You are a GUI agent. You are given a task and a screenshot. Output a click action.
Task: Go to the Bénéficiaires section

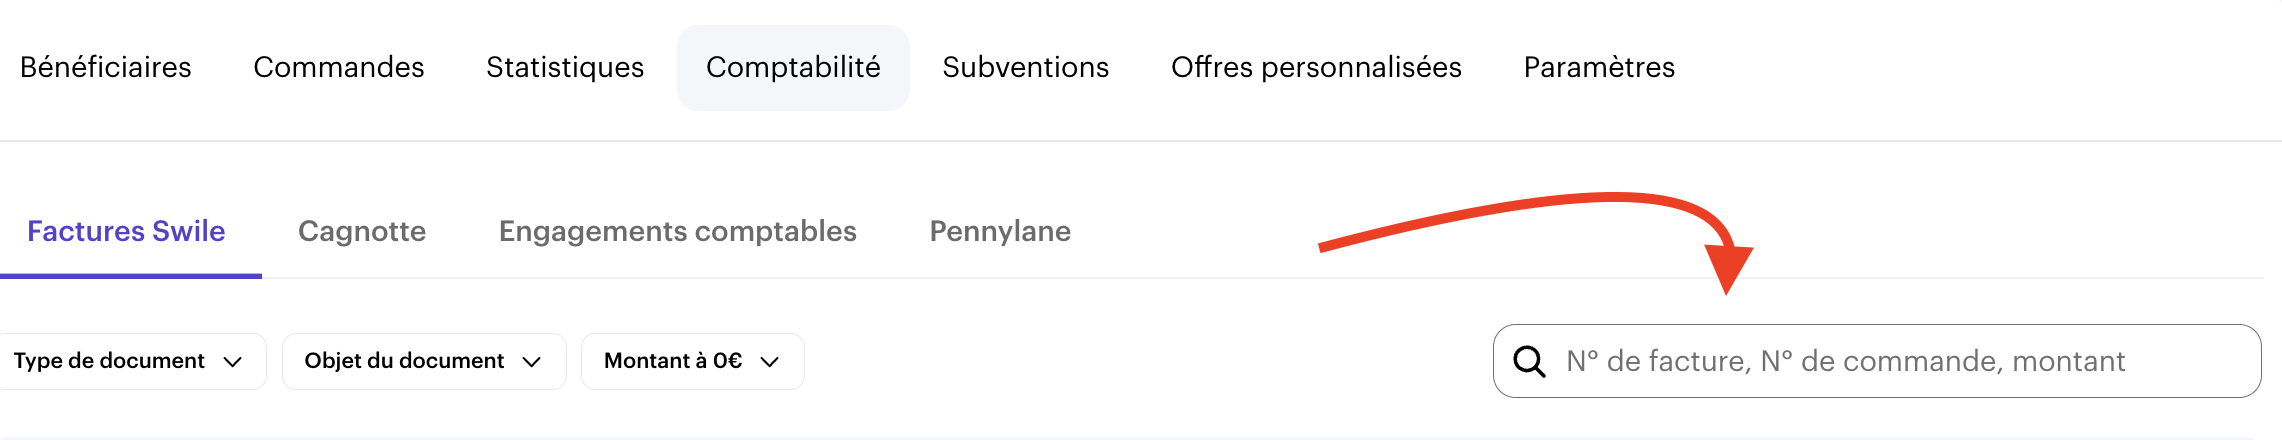pos(106,67)
